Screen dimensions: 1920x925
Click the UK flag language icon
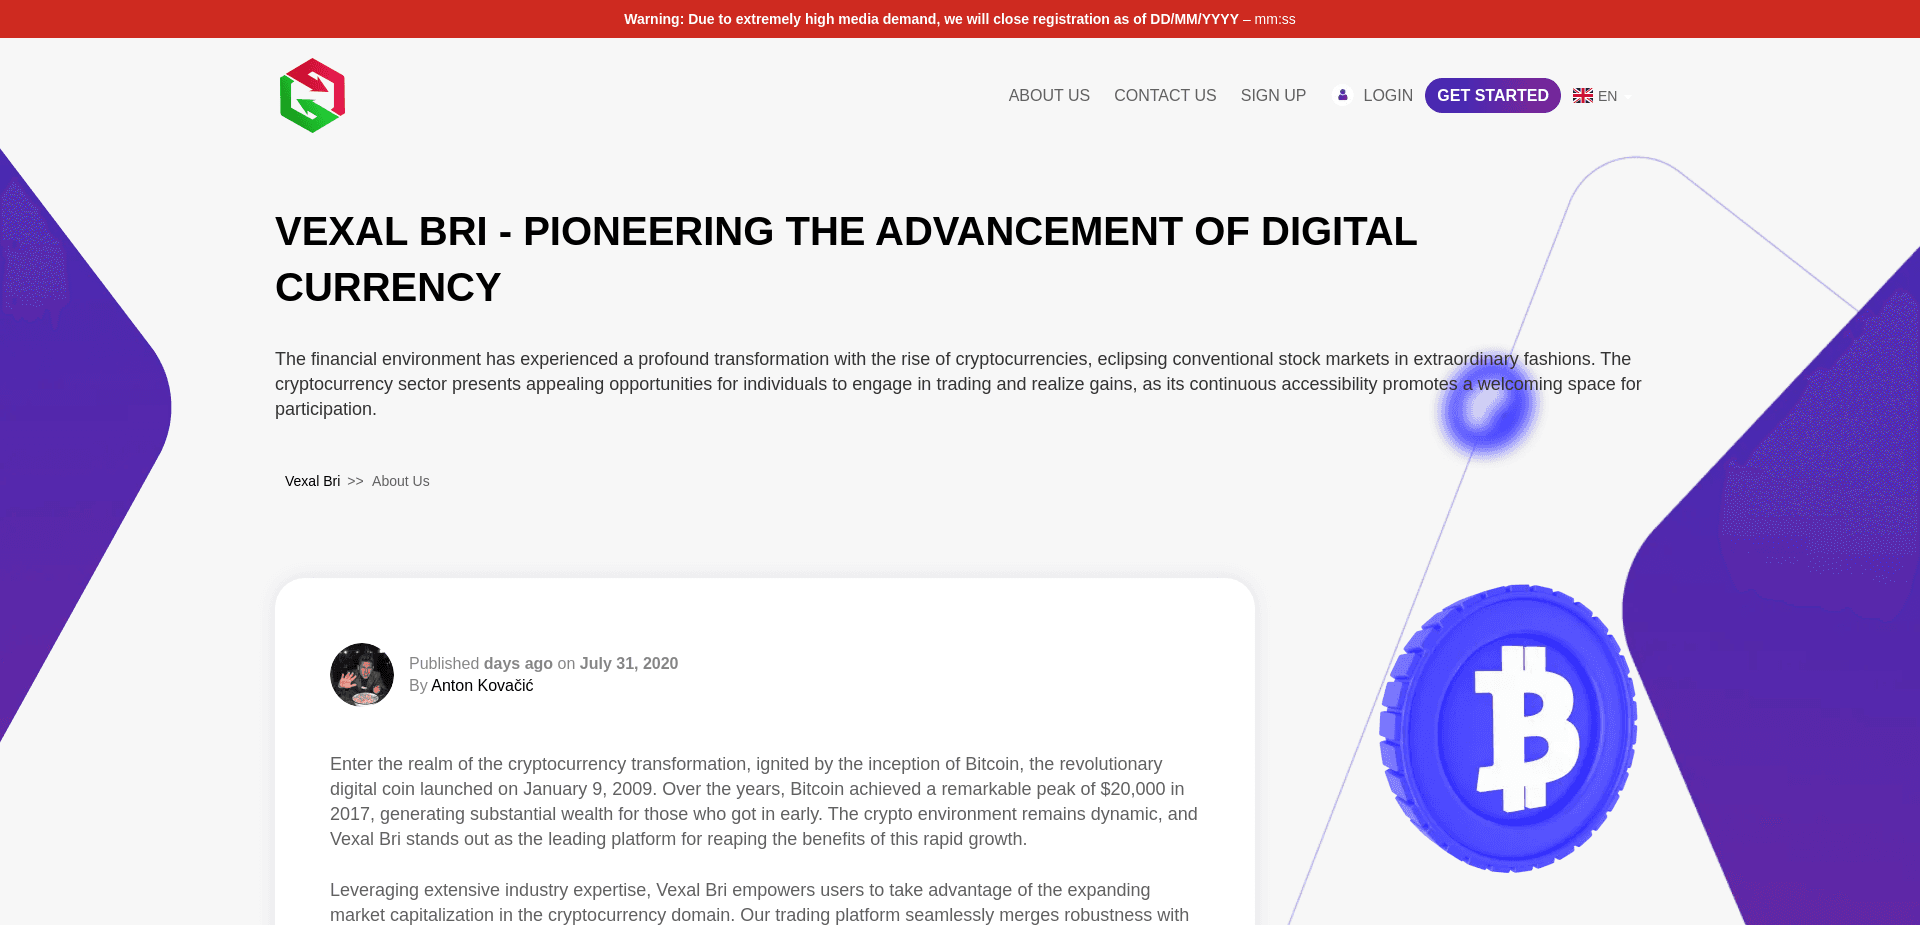coord(1582,96)
